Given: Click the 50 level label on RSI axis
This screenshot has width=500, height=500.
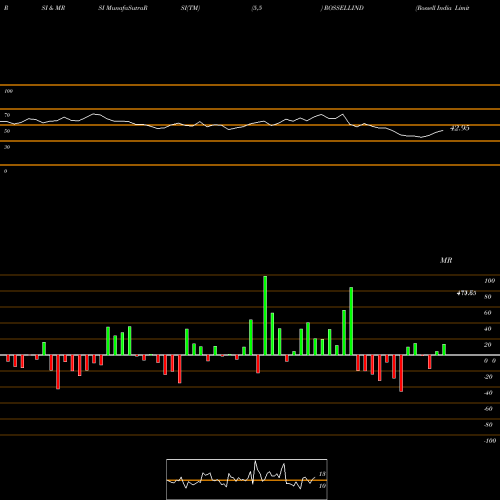Looking at the screenshot, I should pyautogui.click(x=7, y=131).
